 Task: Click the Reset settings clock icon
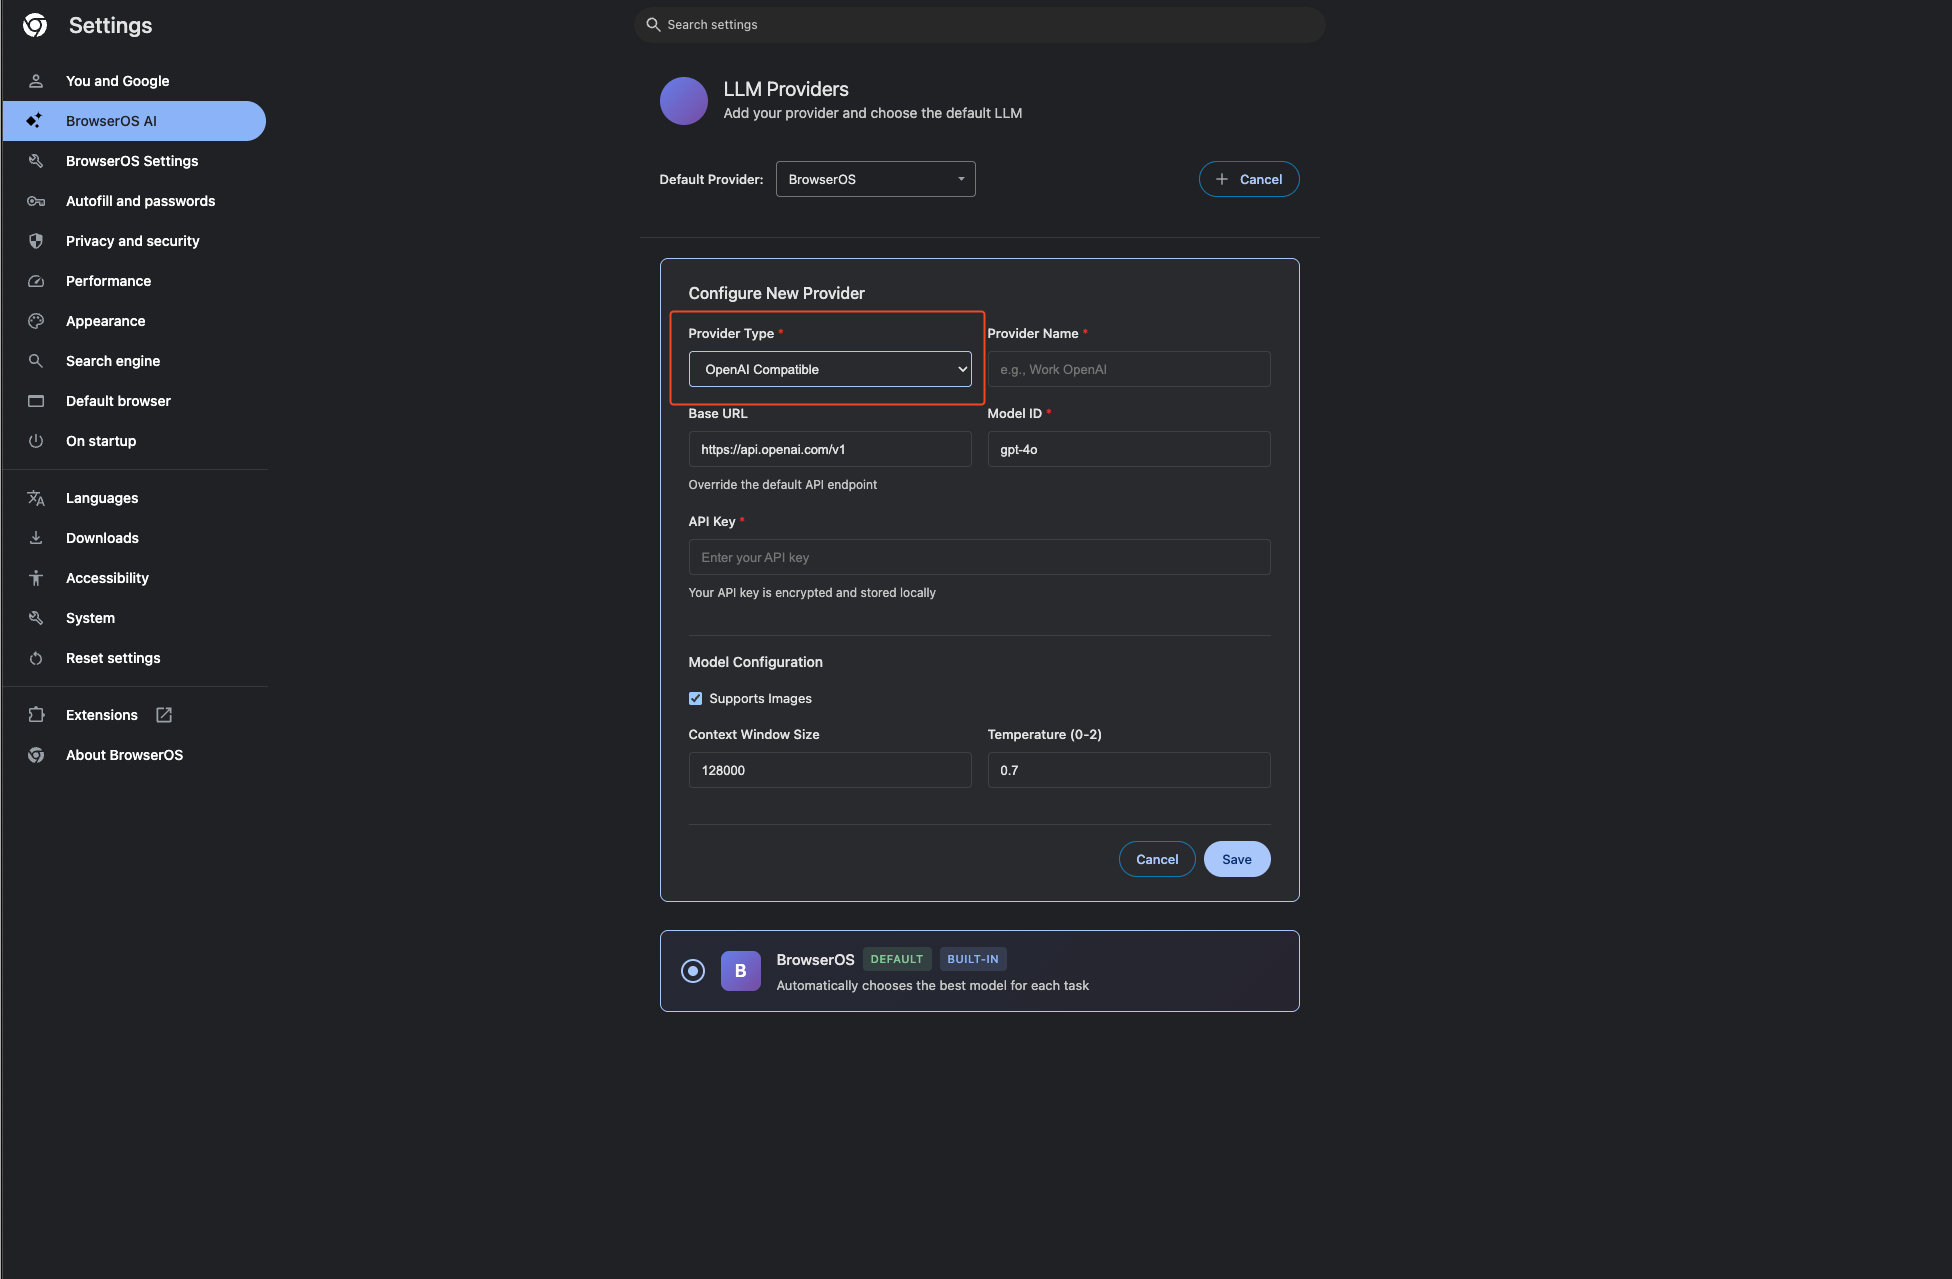click(x=35, y=658)
